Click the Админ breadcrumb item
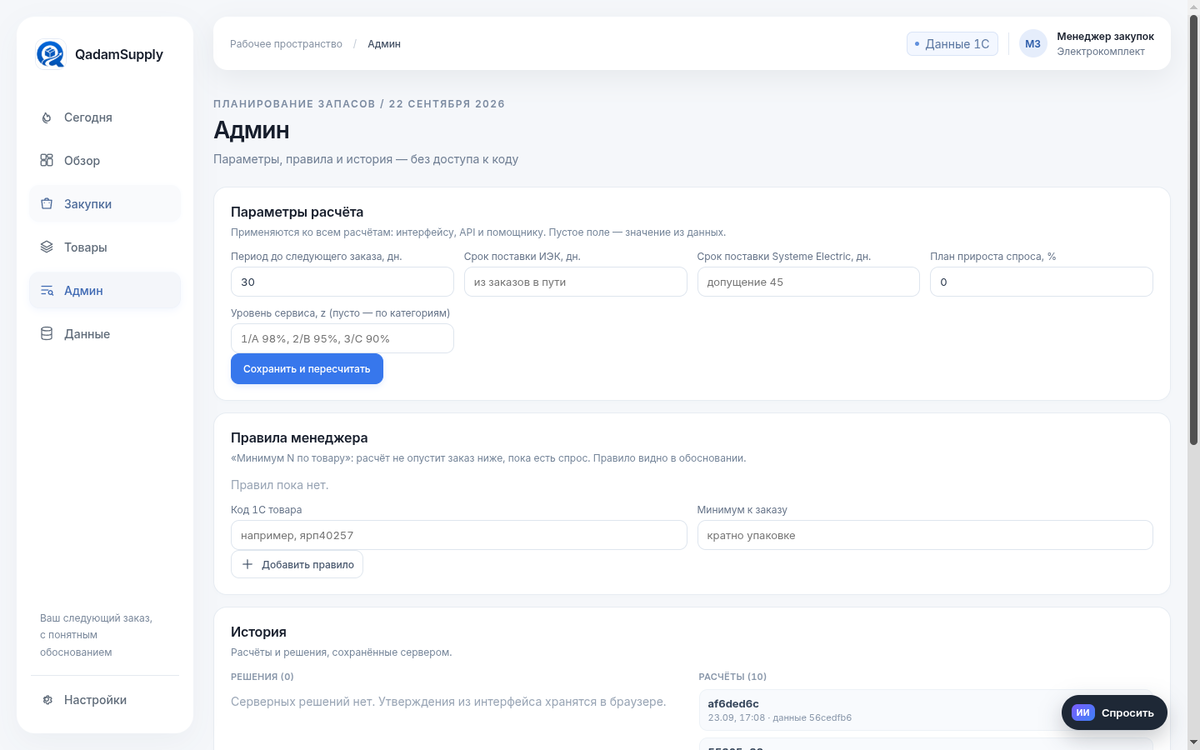The width and height of the screenshot is (1200, 750). (384, 44)
